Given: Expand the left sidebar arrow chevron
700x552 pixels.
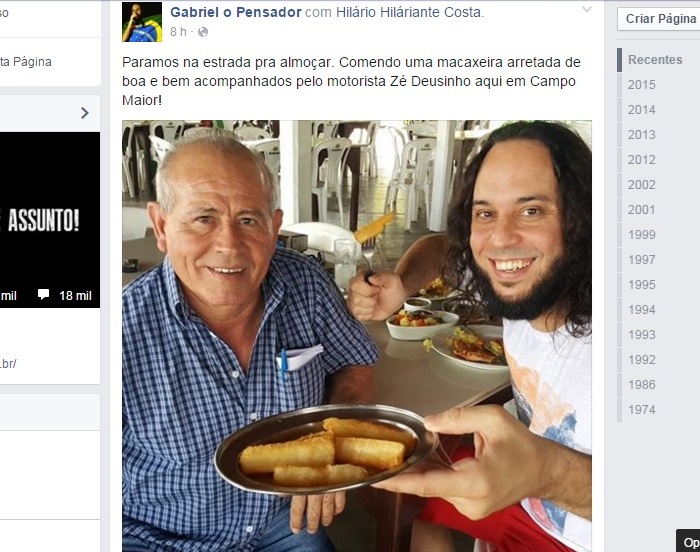Looking at the screenshot, I should click(84, 113).
